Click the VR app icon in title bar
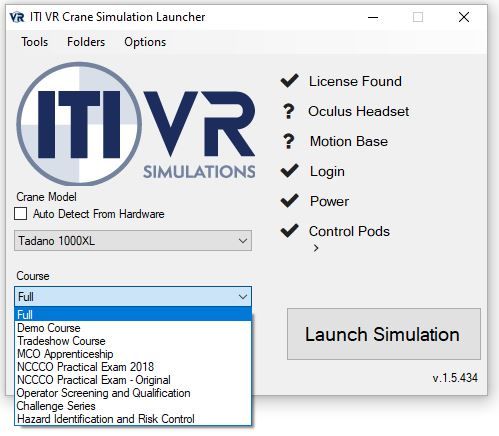499x436 pixels. 17,17
